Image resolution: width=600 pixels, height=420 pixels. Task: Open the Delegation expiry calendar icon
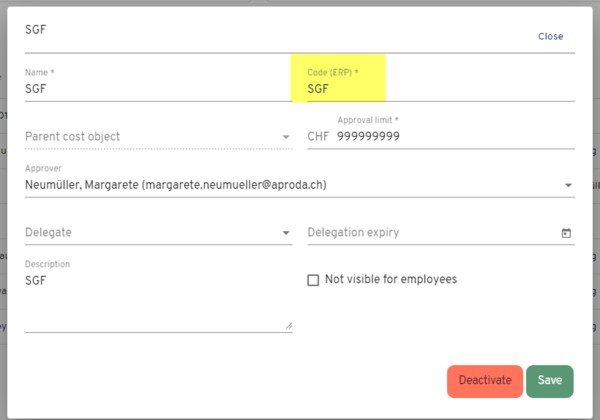567,233
